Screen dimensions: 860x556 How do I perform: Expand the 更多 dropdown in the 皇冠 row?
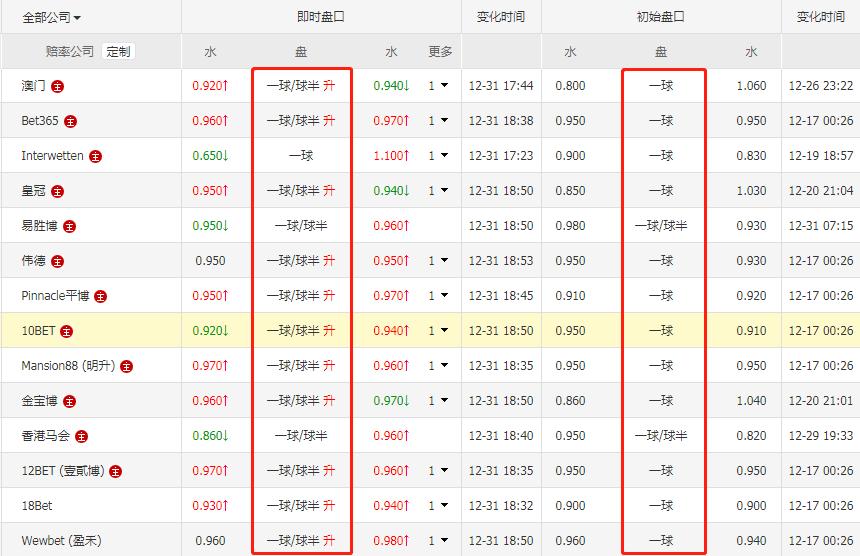pos(438,191)
